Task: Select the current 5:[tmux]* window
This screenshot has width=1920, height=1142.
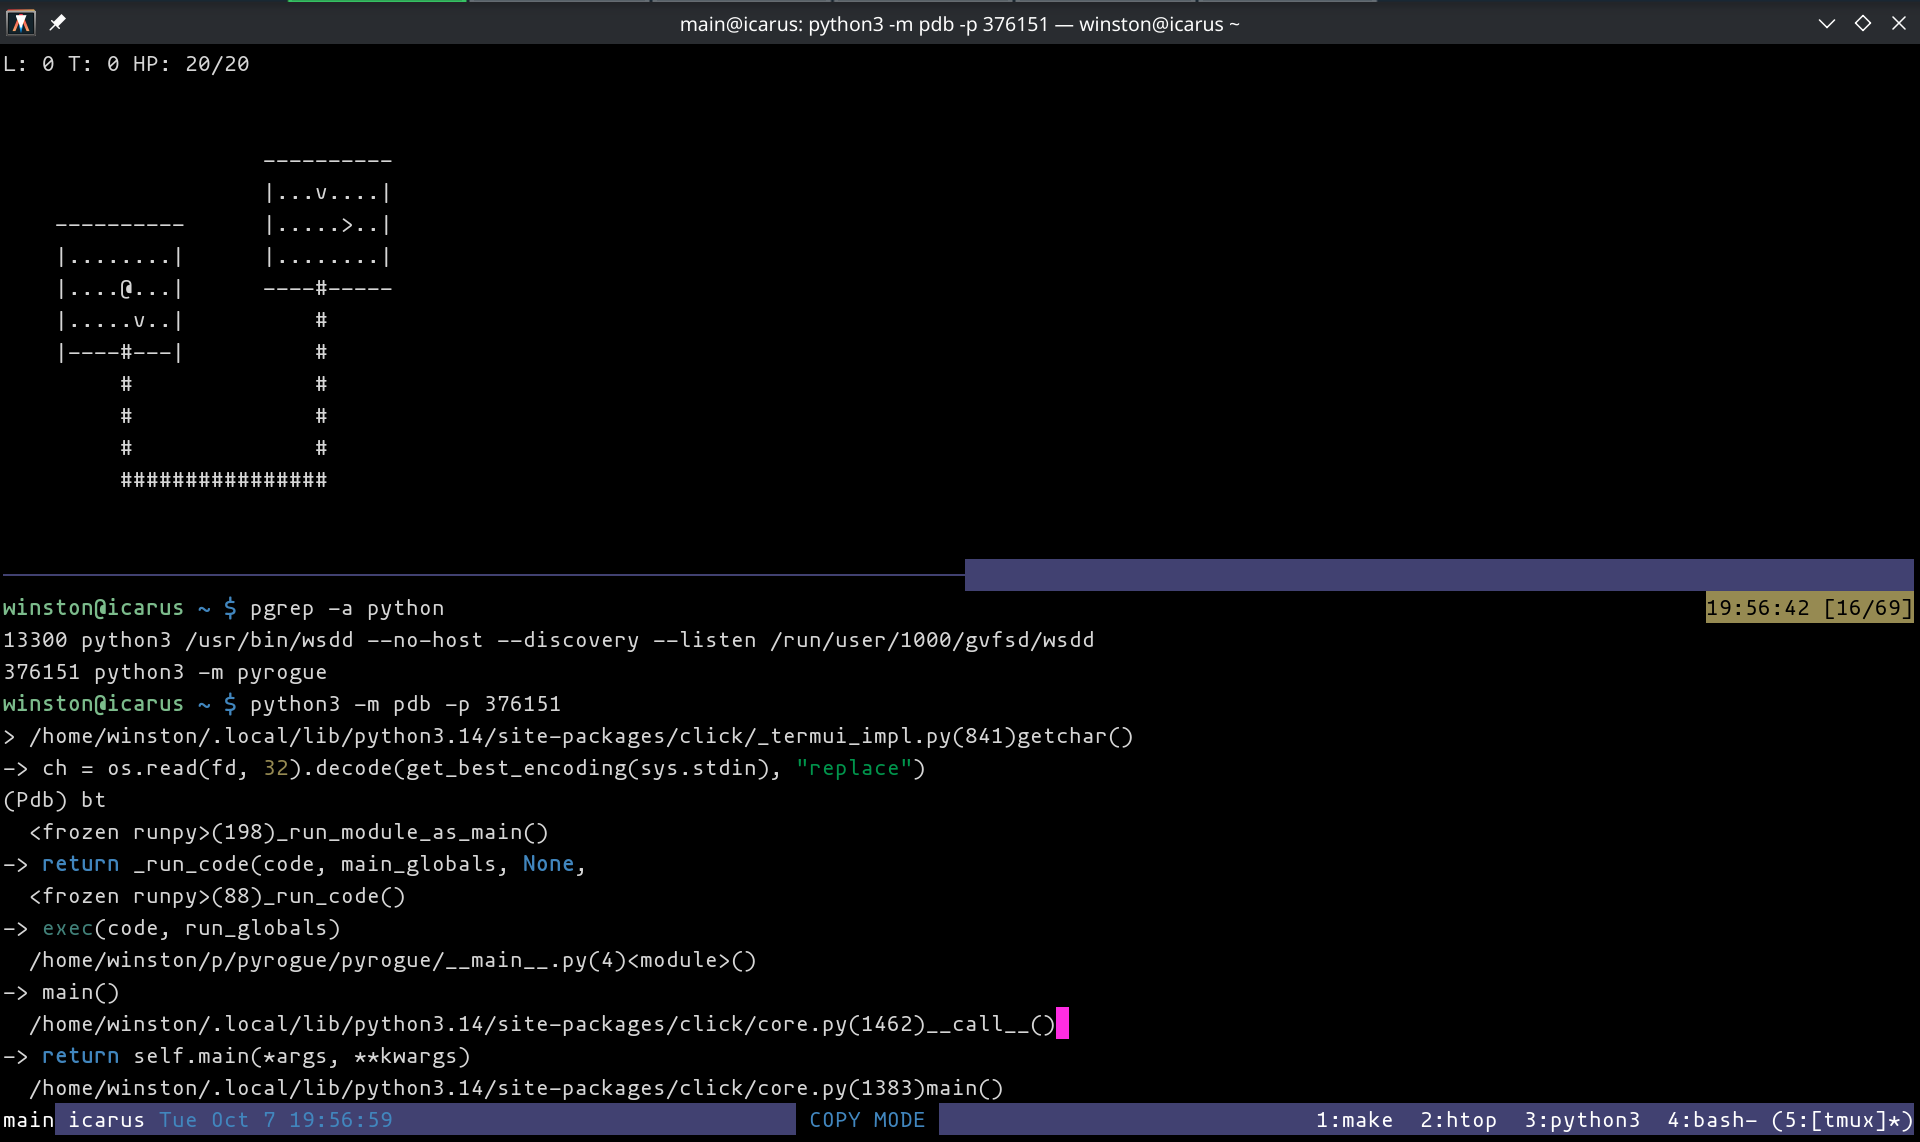Action: point(1841,1120)
